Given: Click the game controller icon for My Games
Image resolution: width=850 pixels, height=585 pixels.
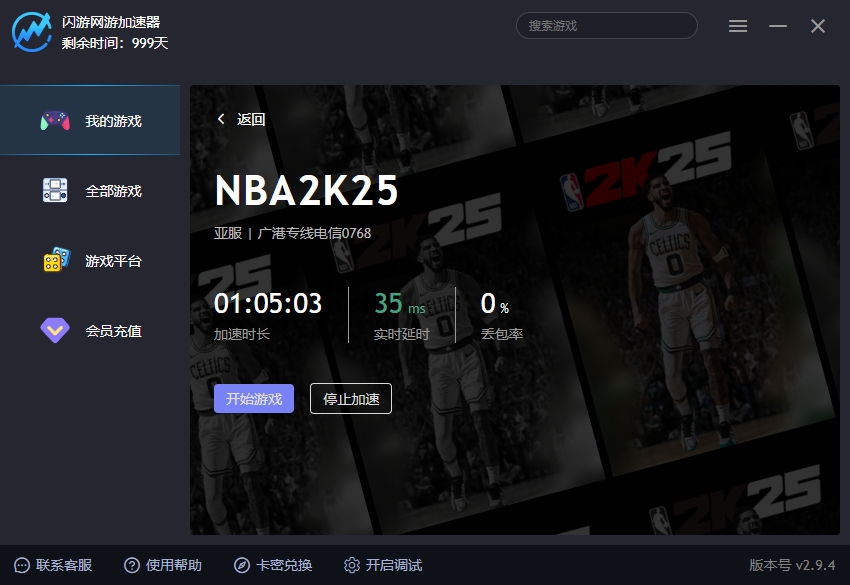Looking at the screenshot, I should pos(55,121).
